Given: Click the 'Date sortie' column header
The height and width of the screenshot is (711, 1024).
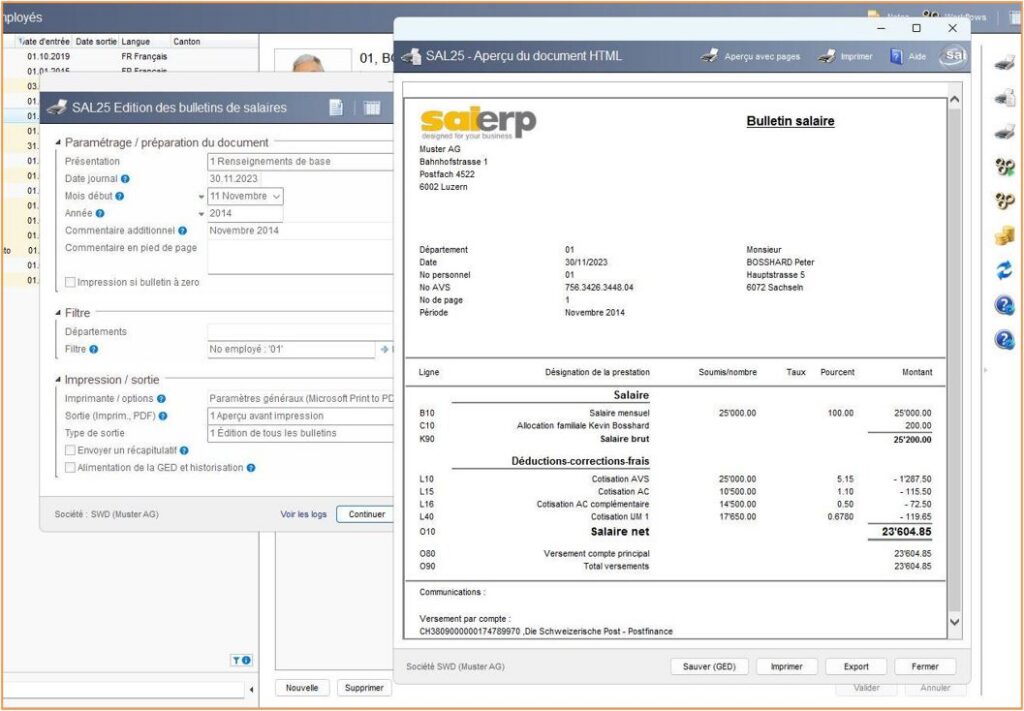Looking at the screenshot, I should click(x=96, y=41).
